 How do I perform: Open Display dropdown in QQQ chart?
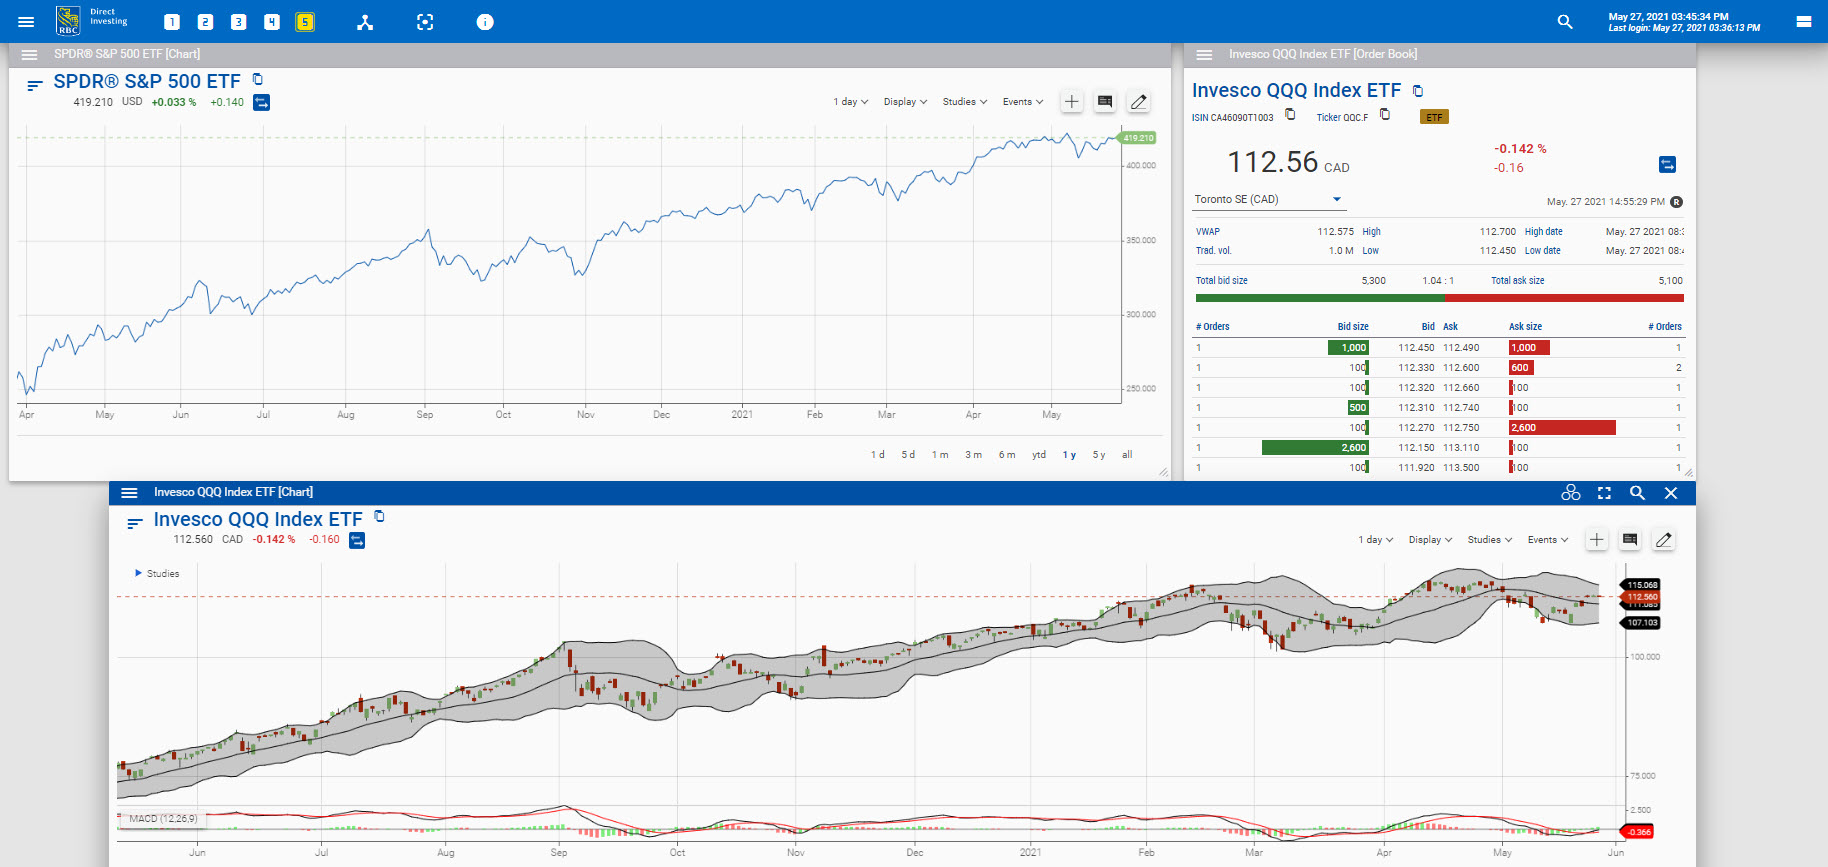click(1430, 540)
